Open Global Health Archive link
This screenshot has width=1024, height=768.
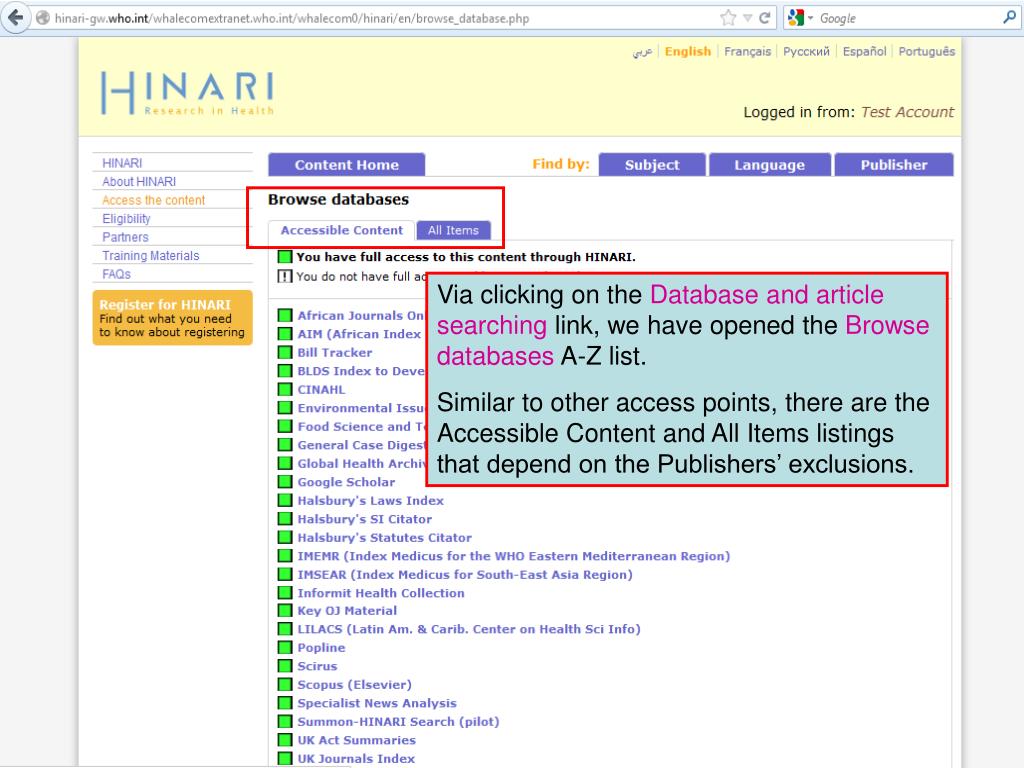pyautogui.click(x=361, y=464)
